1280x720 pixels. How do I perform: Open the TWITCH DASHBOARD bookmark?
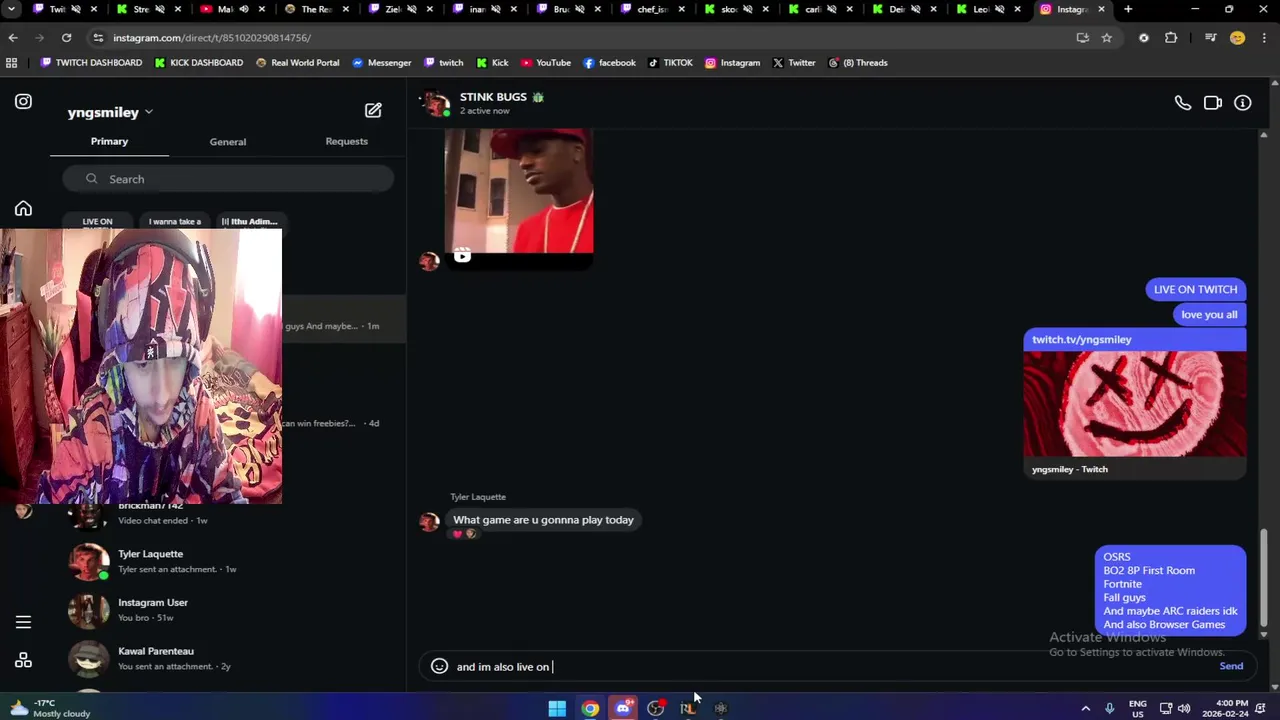(x=91, y=62)
